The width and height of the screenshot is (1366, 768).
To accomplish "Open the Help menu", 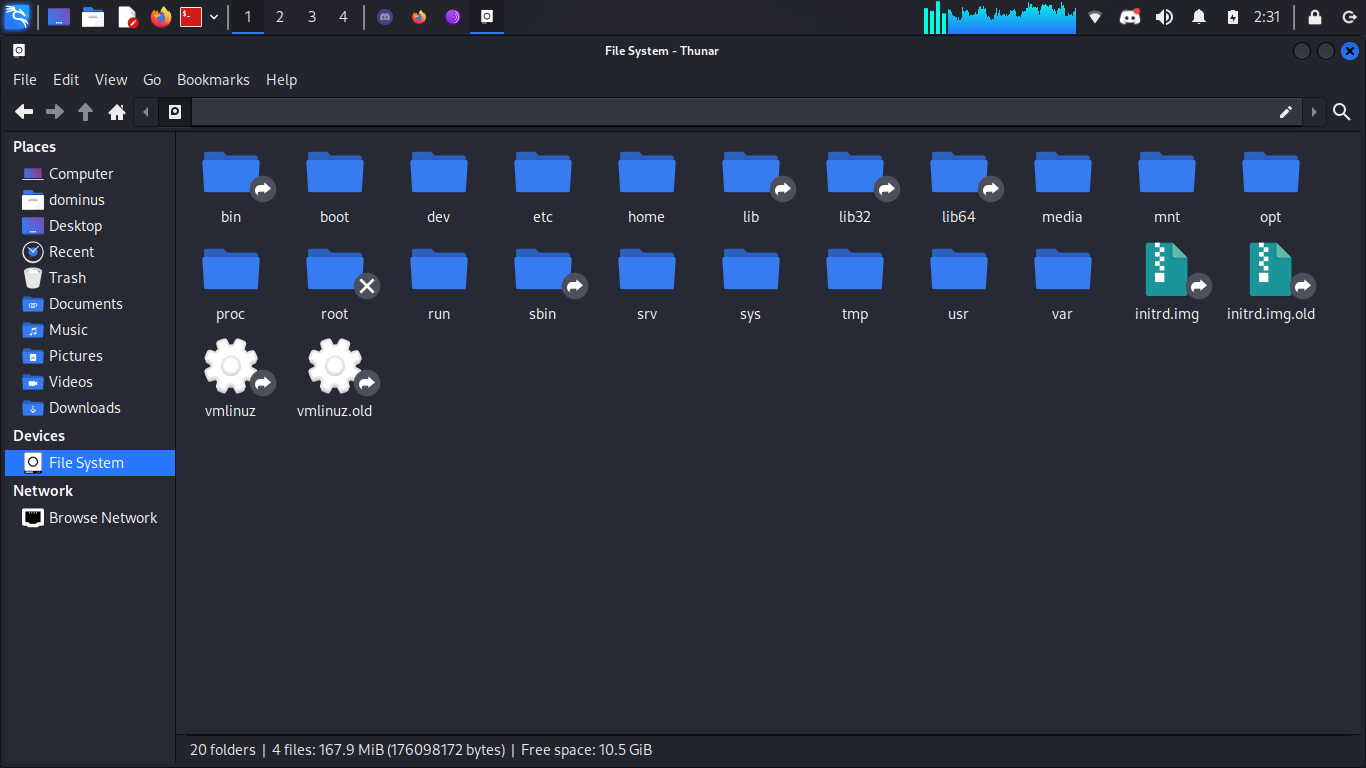I will point(282,80).
